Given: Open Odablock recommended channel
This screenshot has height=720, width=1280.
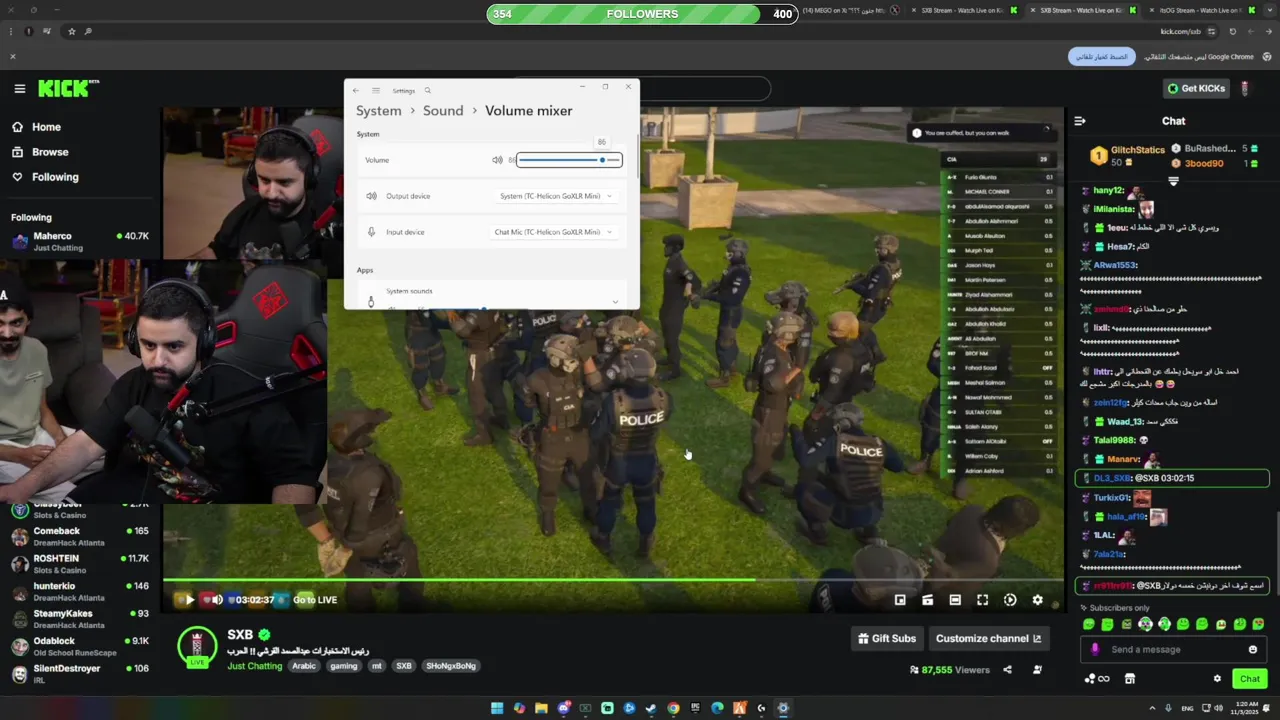Looking at the screenshot, I should (x=80, y=646).
